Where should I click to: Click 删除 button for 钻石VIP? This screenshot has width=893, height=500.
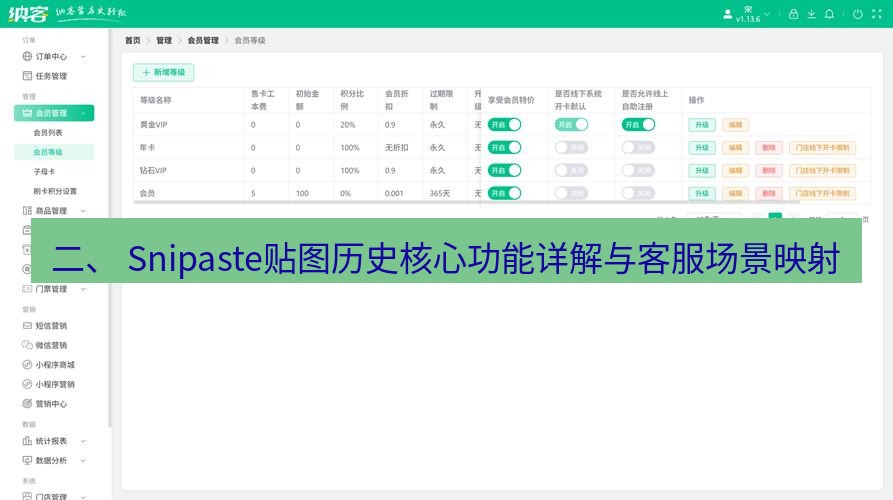[769, 170]
